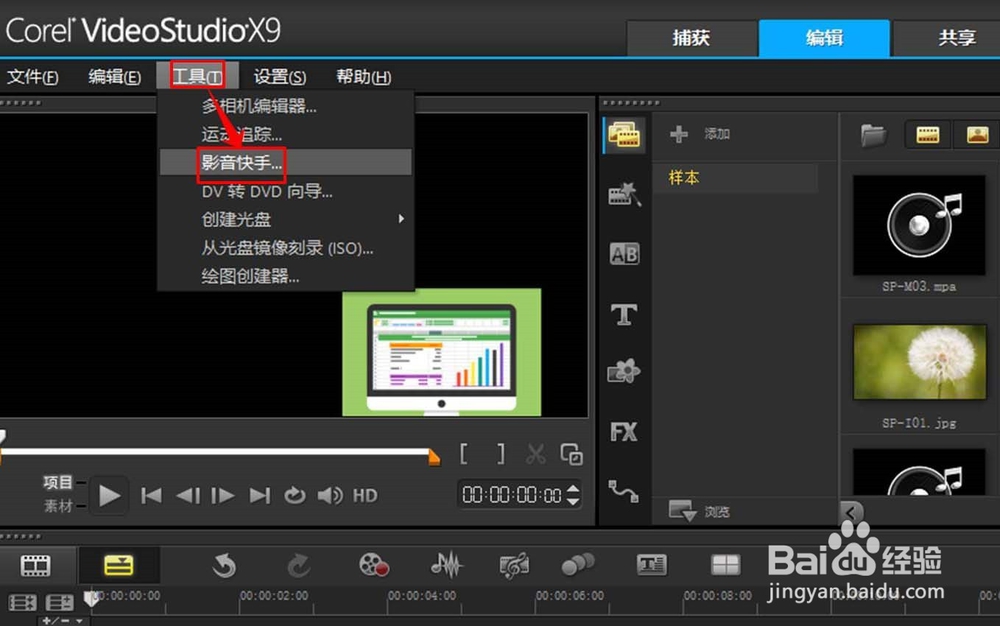The width and height of the screenshot is (1000, 626).
Task: Switch to the 捕获 tab
Action: [691, 38]
